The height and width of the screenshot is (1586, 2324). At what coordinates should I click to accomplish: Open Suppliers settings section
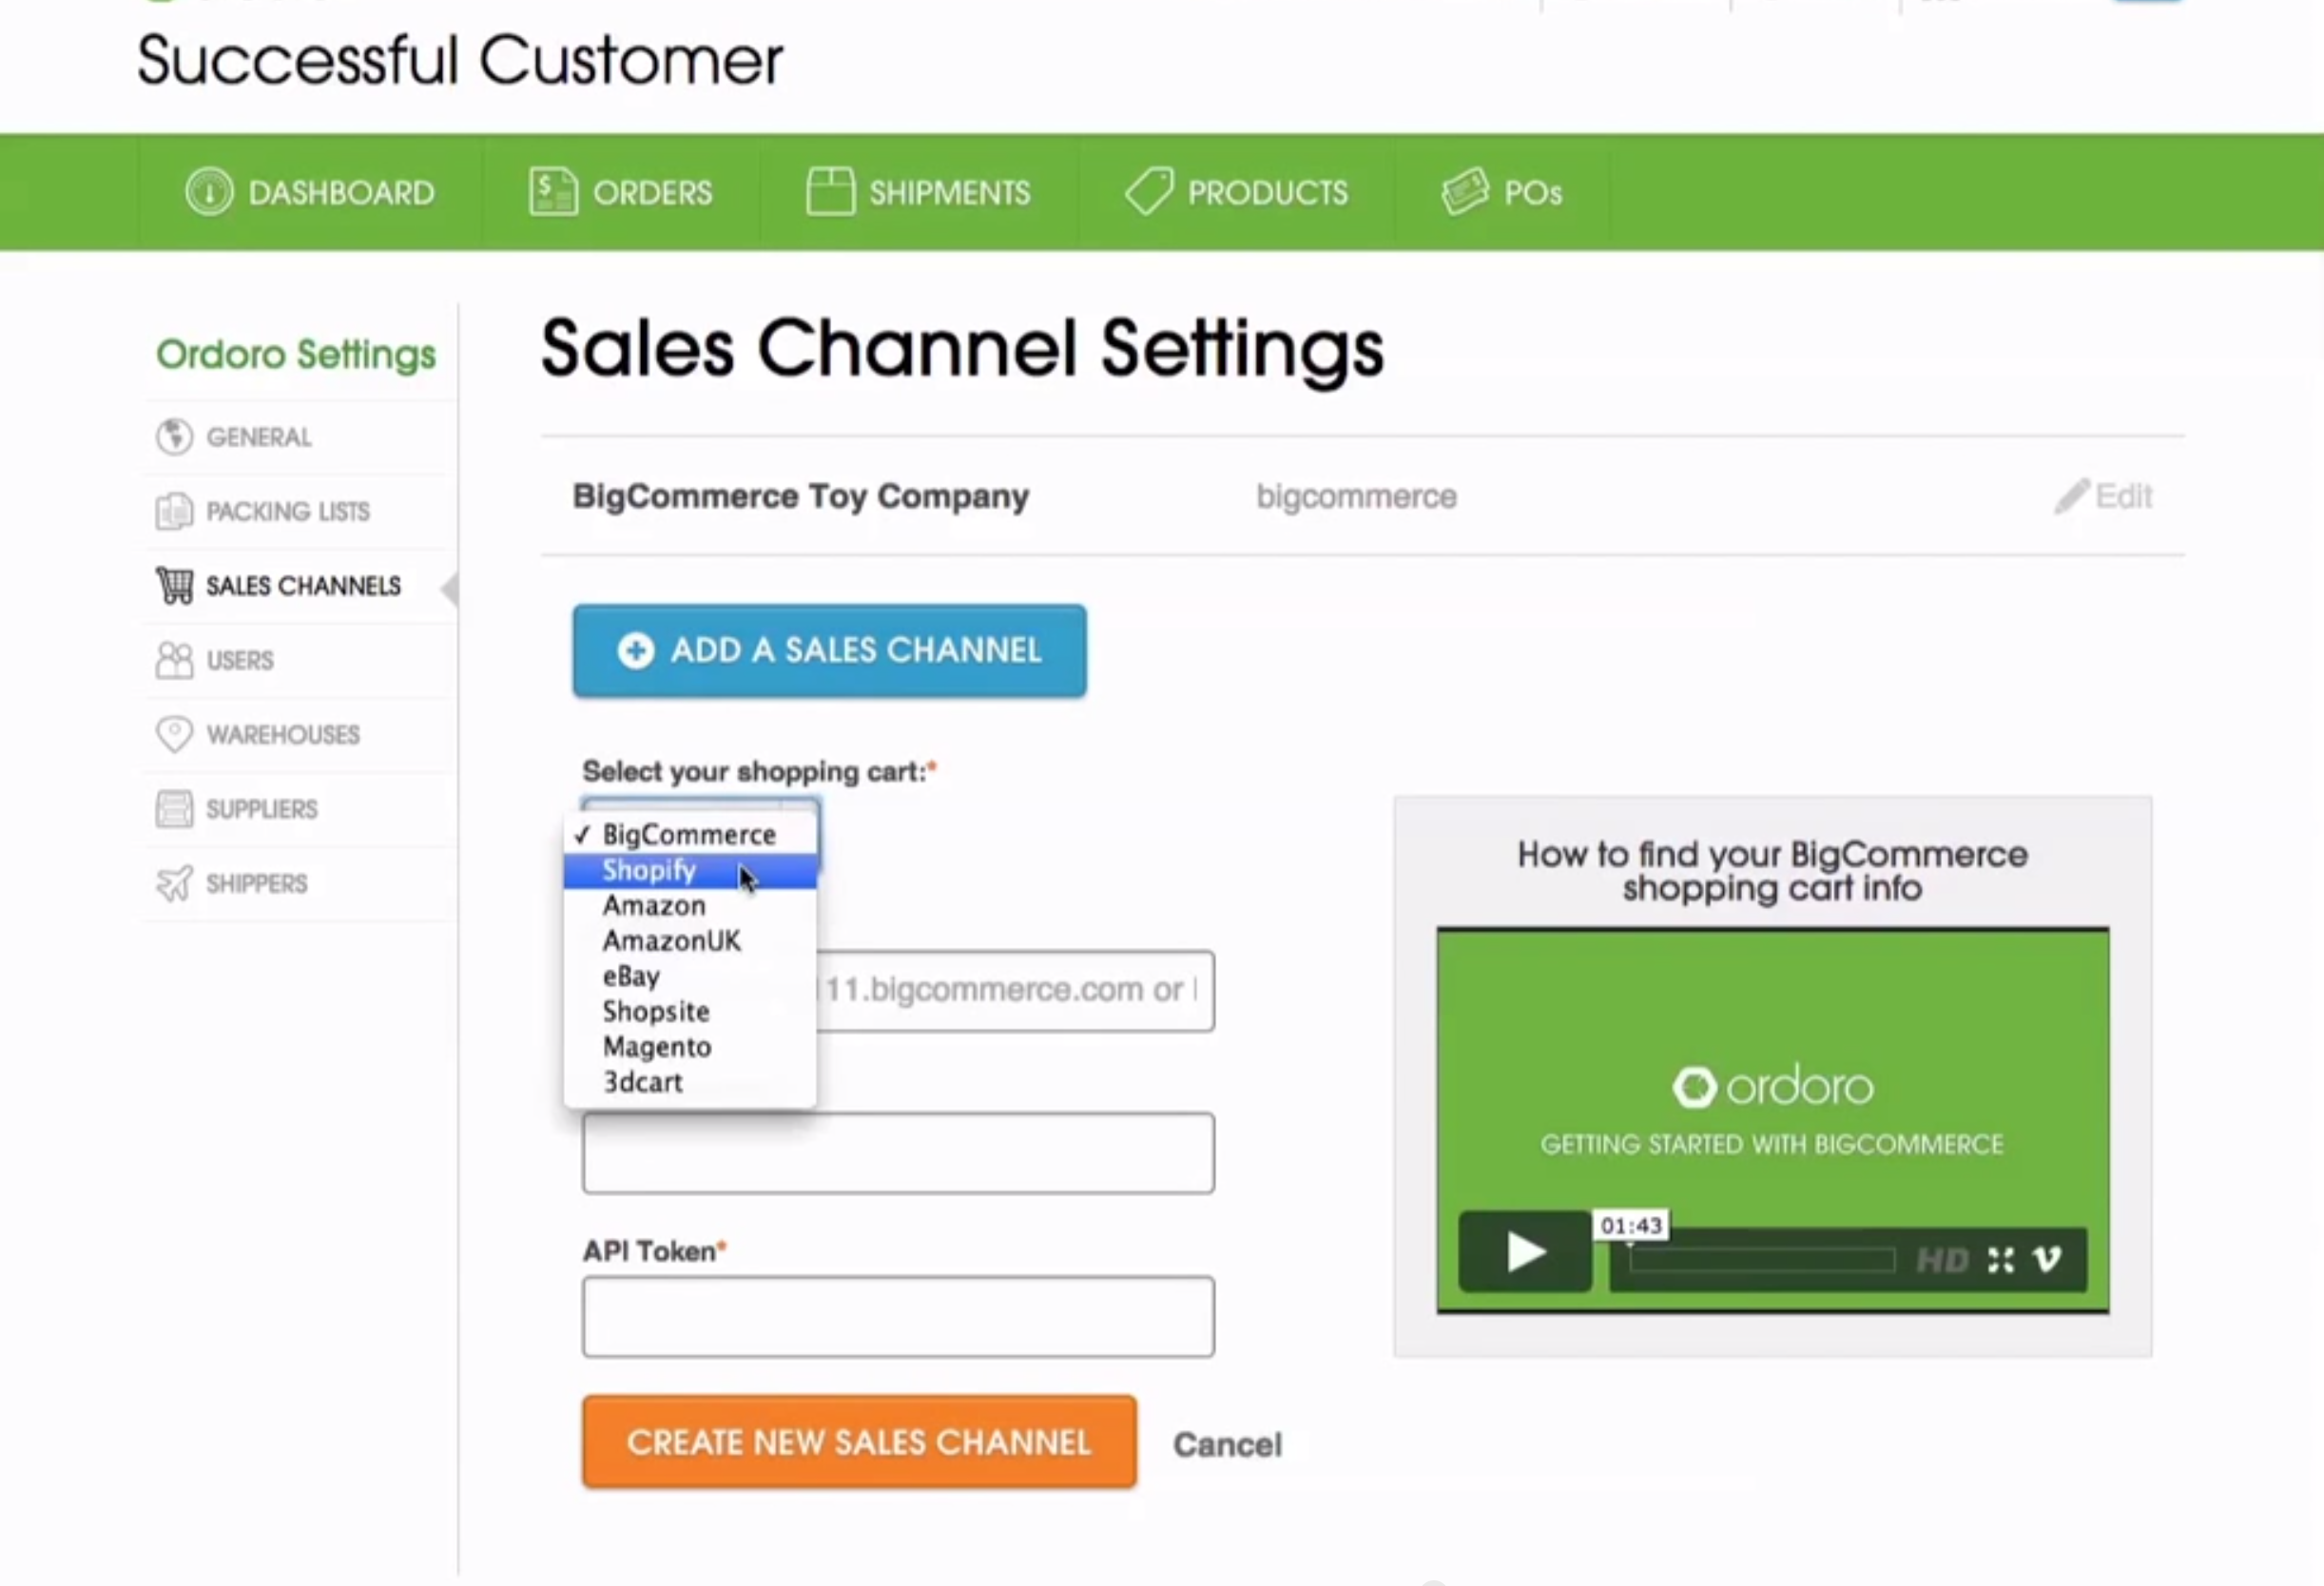(261, 809)
